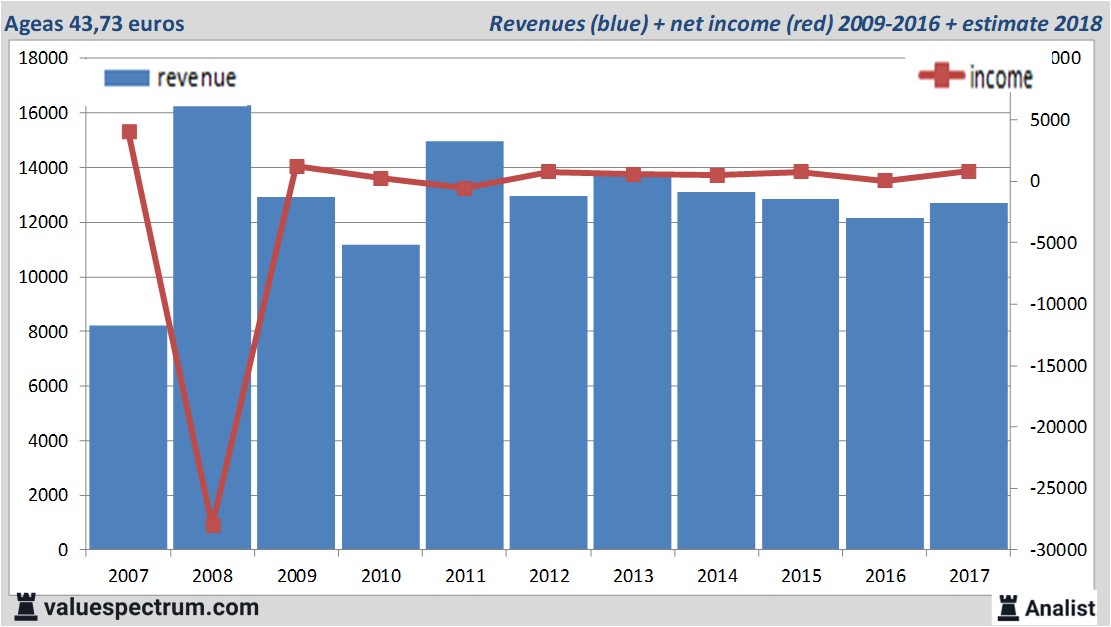Select the Analist rook icon bottom right
The image size is (1111, 627).
tap(1006, 607)
